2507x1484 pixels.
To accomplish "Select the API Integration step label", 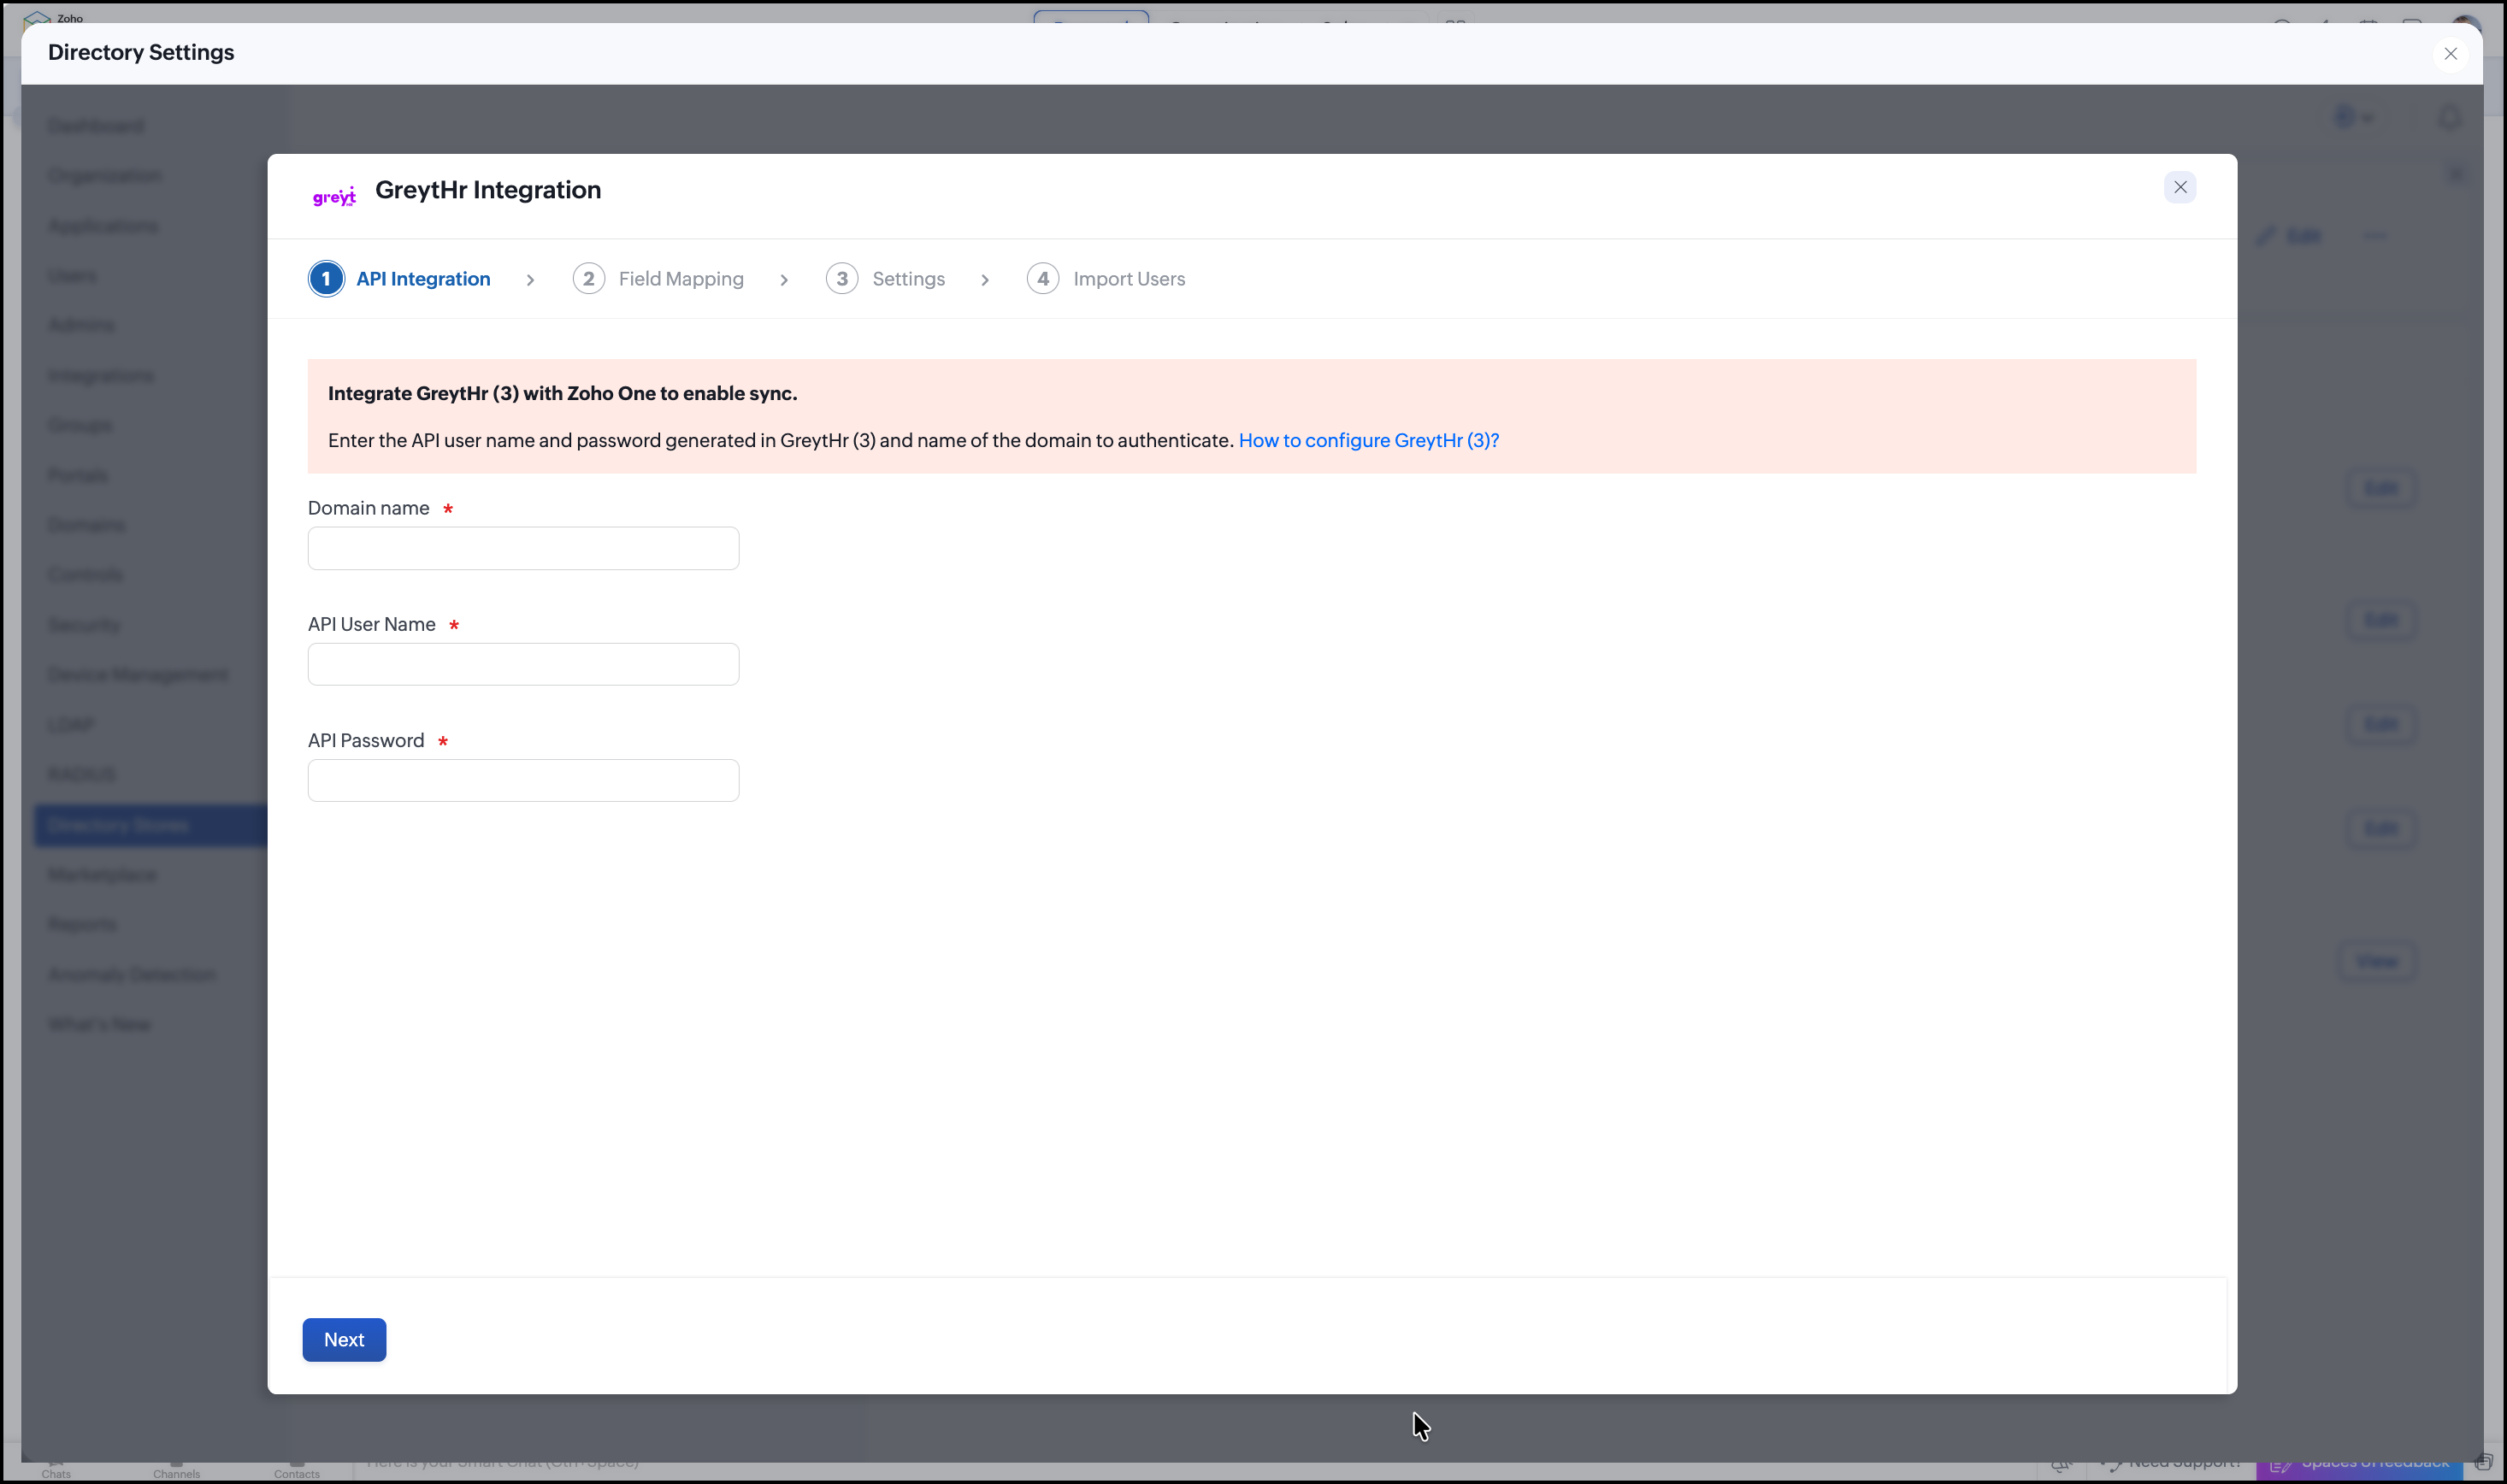I will (x=423, y=279).
